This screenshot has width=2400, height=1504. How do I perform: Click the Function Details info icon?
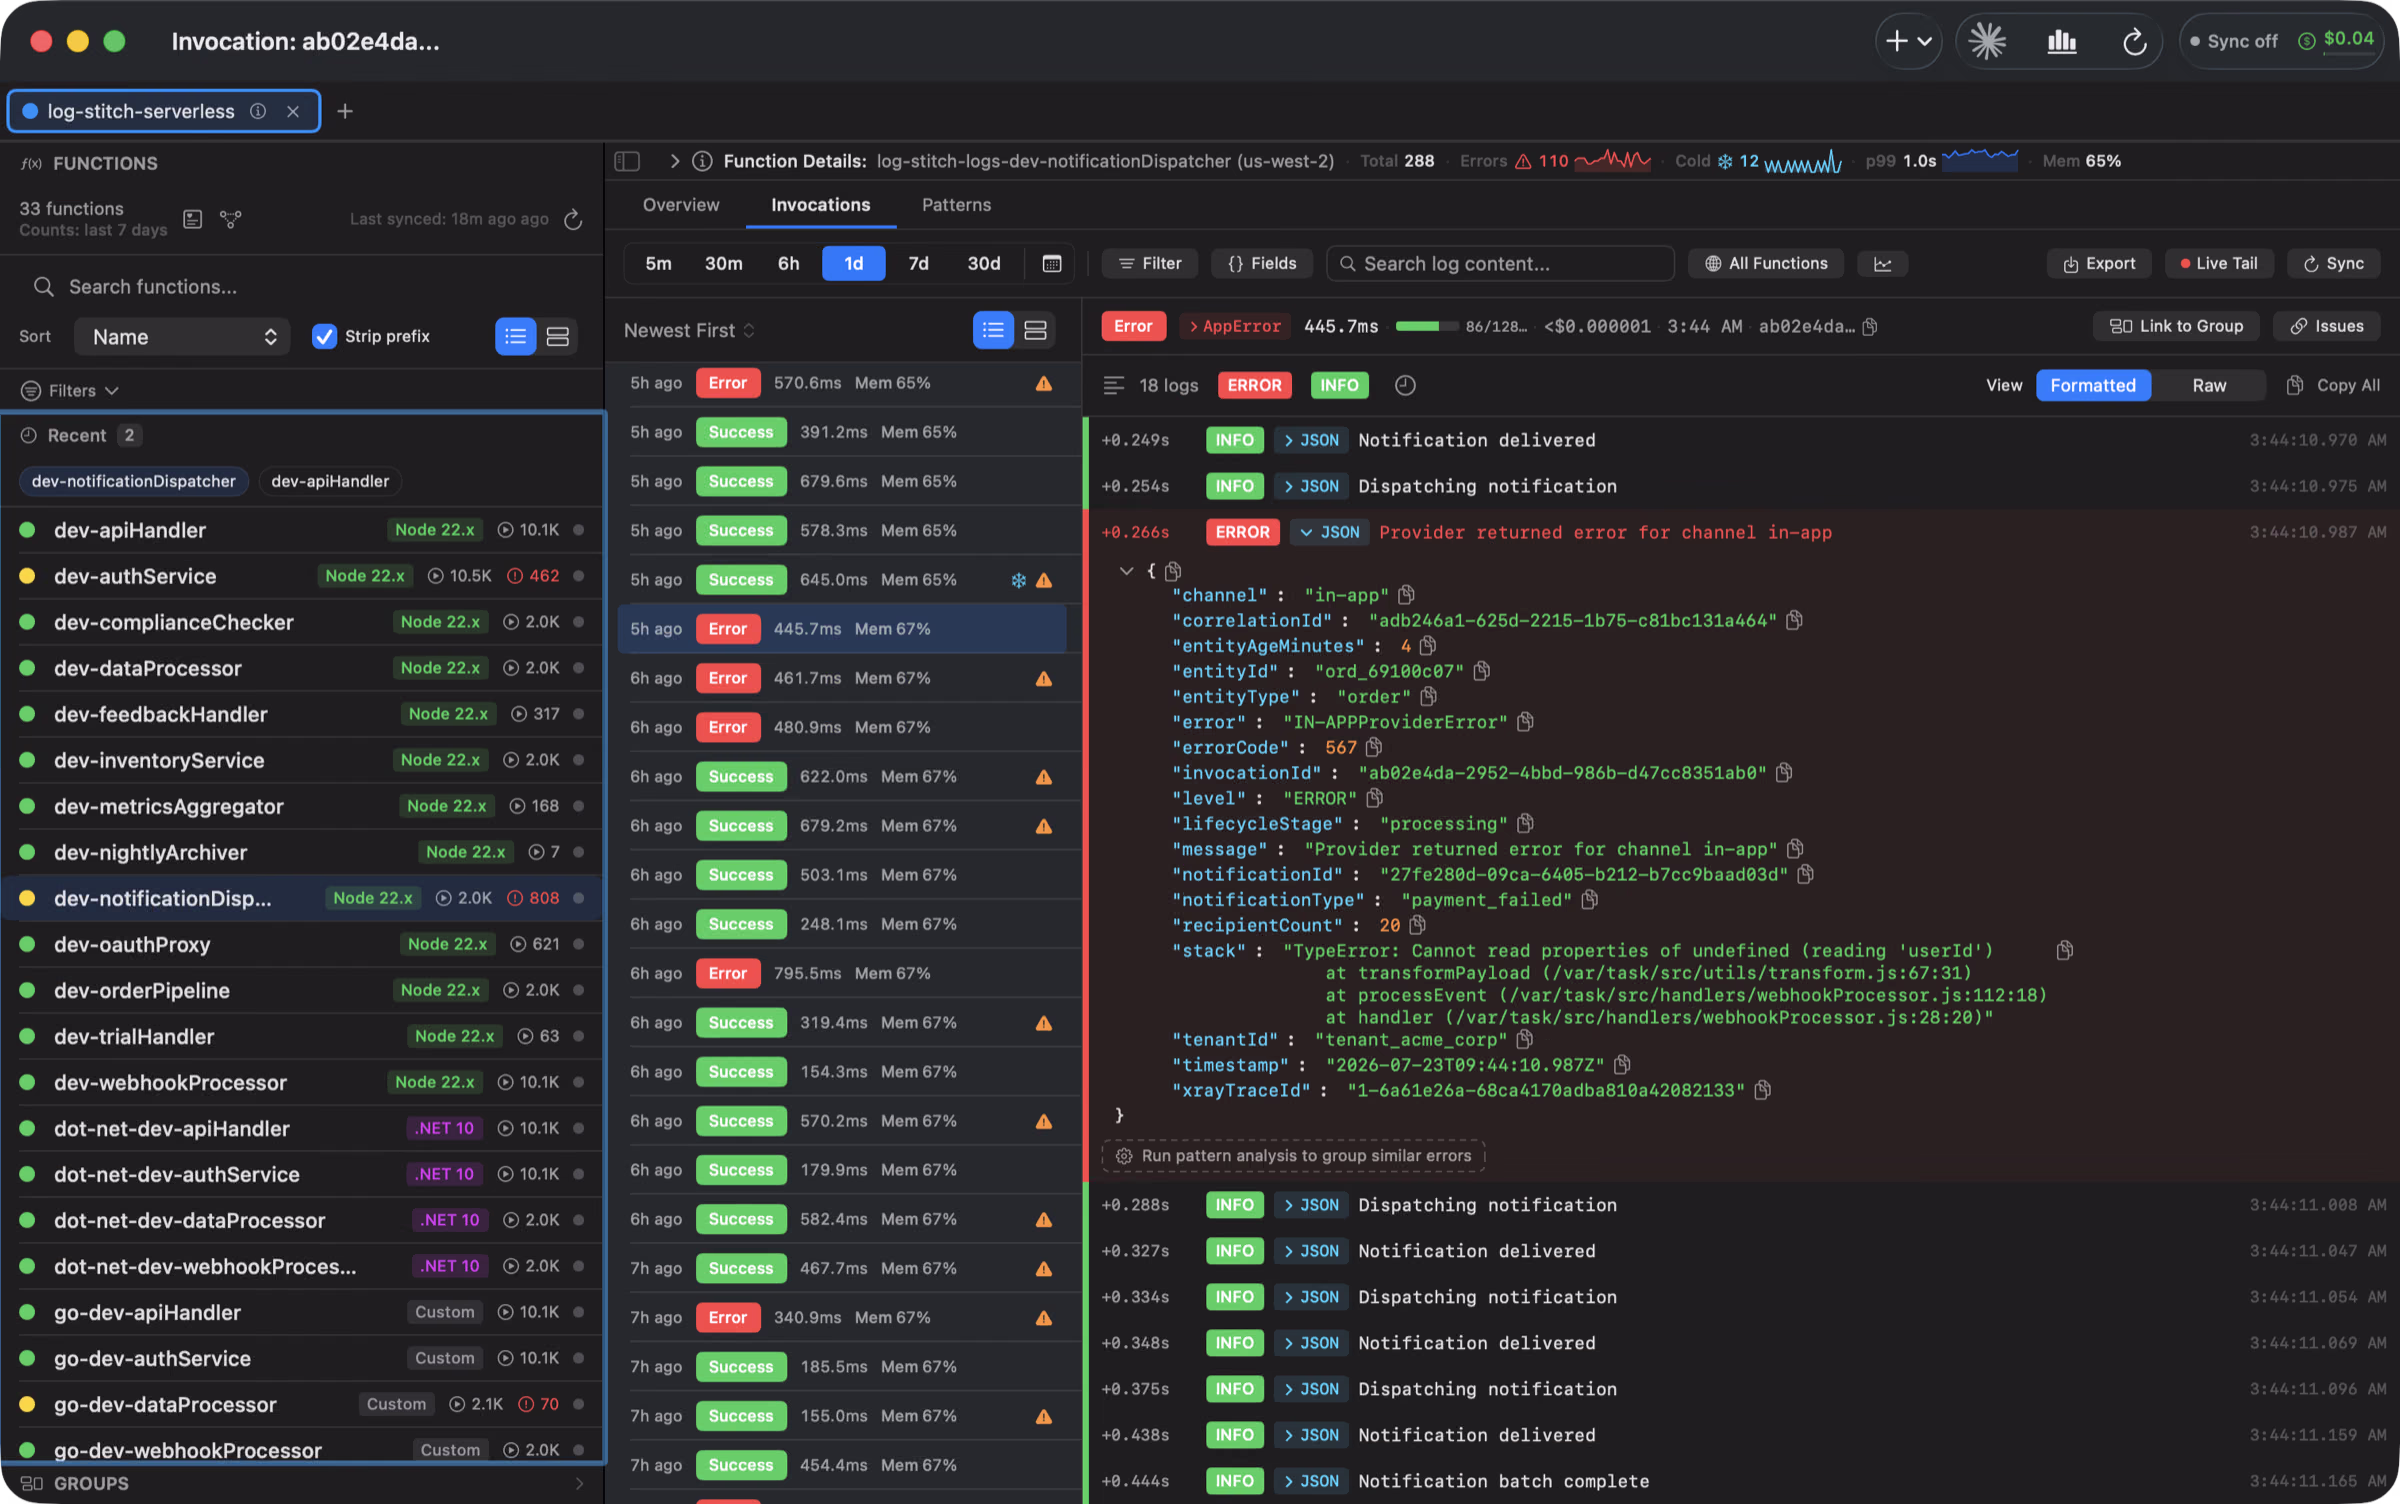click(x=702, y=161)
